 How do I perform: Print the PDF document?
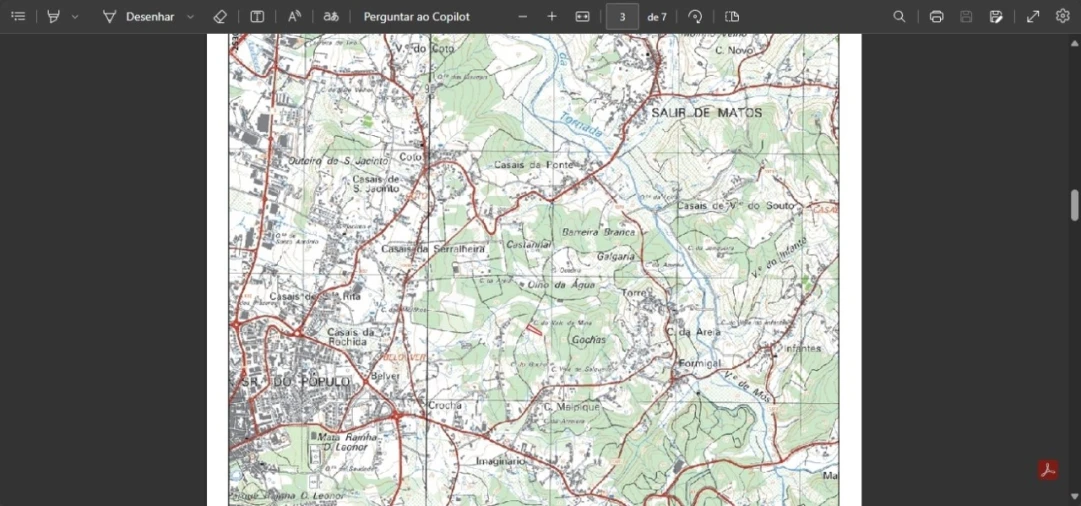pyautogui.click(x=936, y=17)
